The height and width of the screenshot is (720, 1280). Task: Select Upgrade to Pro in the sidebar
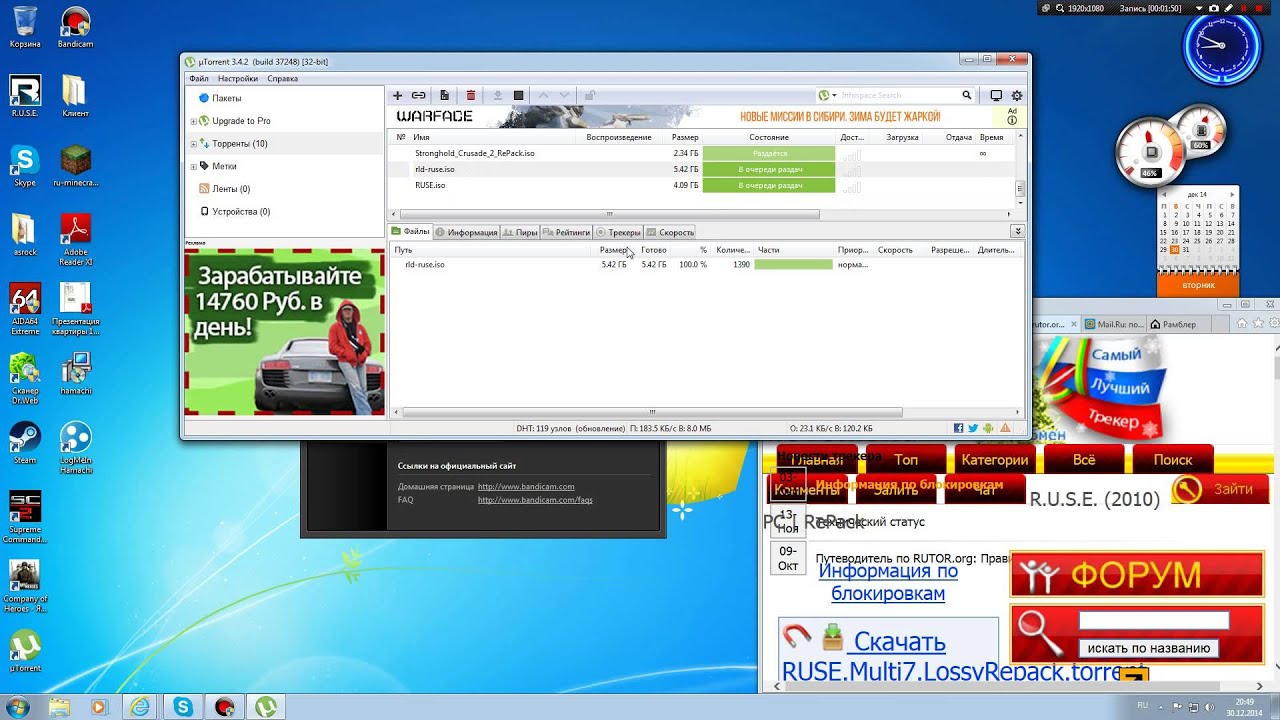[x=241, y=121]
